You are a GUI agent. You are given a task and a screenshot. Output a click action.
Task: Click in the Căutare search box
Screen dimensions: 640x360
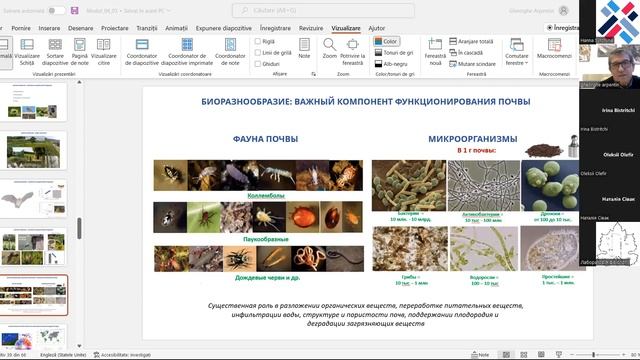click(x=323, y=11)
